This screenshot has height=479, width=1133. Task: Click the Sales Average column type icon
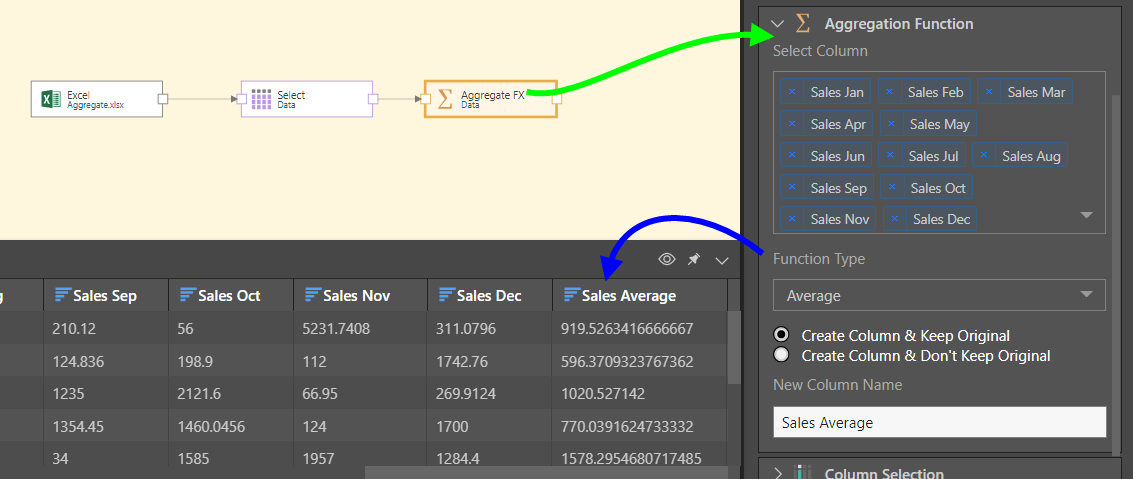click(x=570, y=295)
